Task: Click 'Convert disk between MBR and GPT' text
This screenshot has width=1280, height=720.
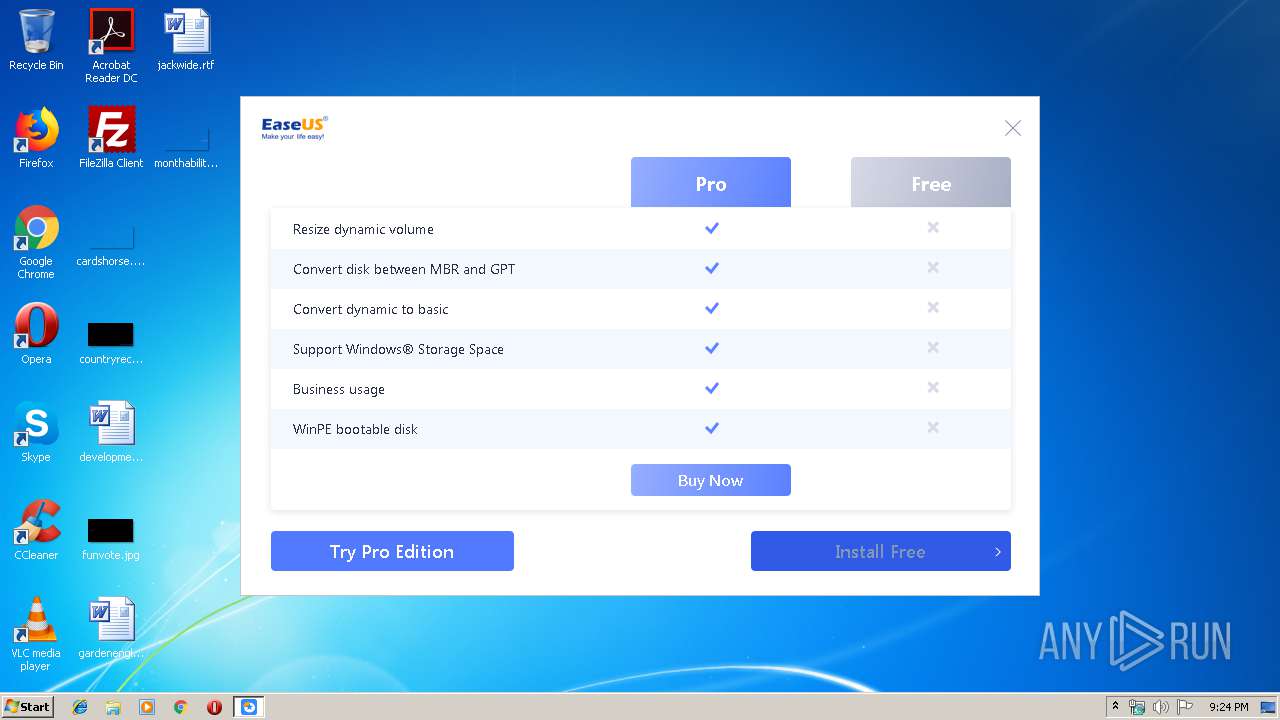Action: click(404, 269)
